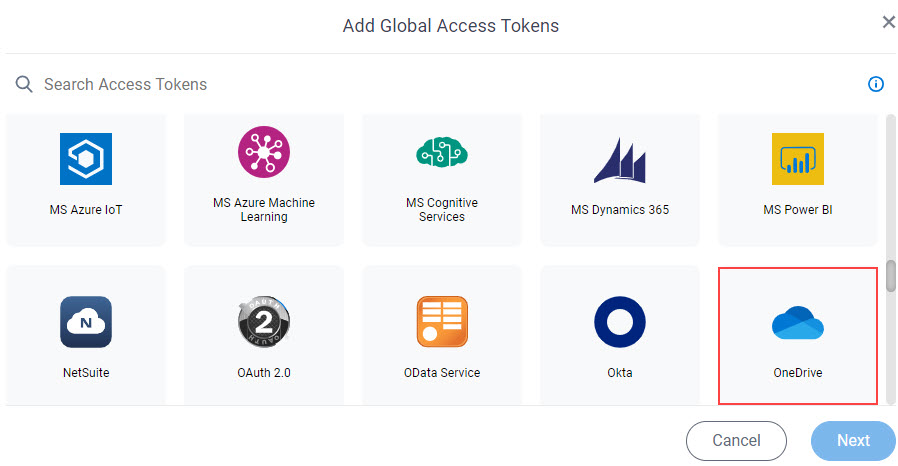Click the Okta tile label
The image size is (898, 466).
click(620, 373)
